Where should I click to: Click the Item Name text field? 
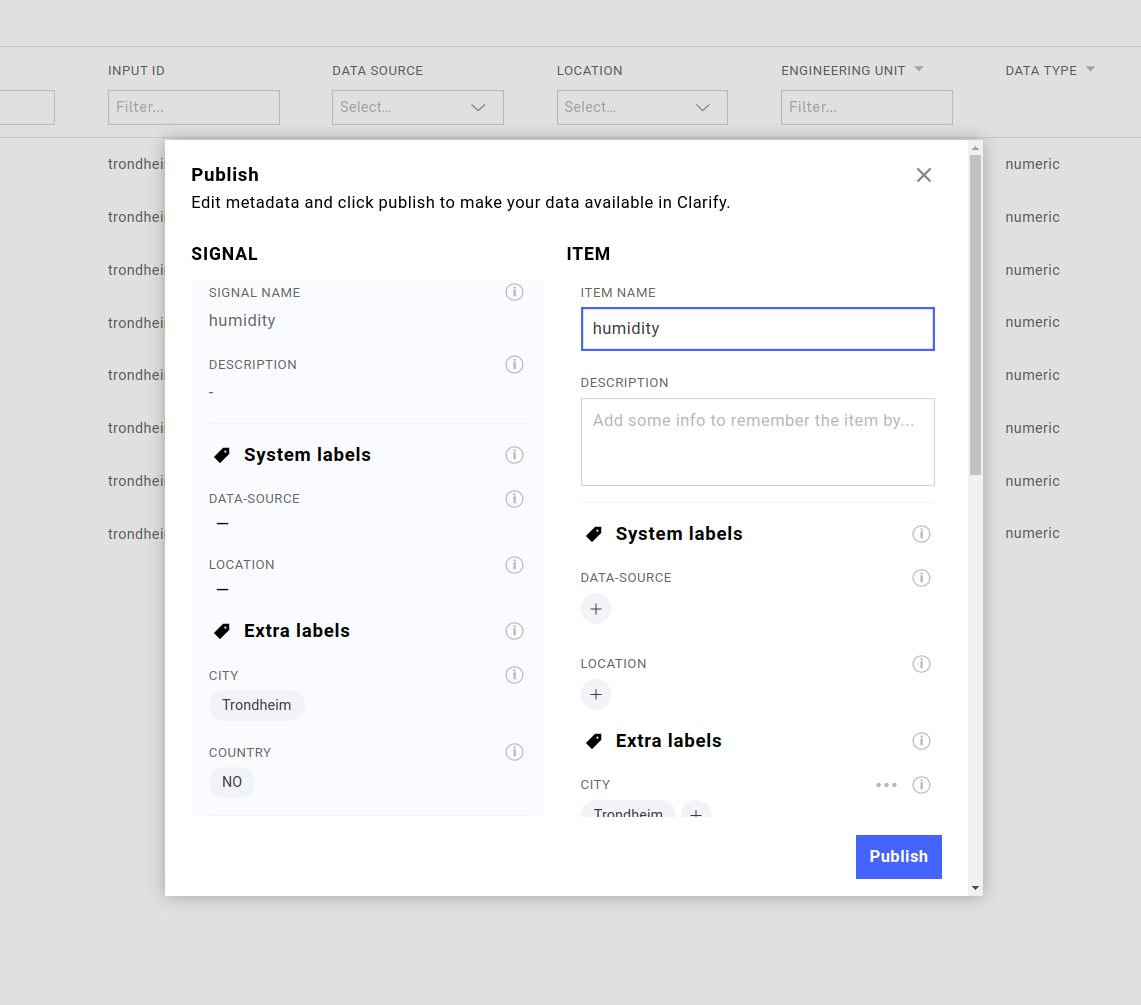click(x=757, y=329)
